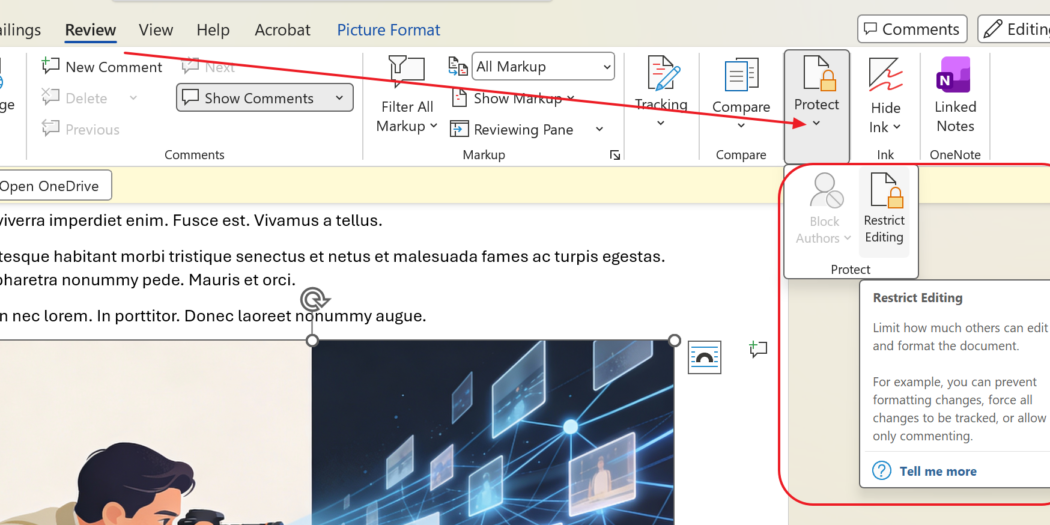The height and width of the screenshot is (525, 1050).
Task: Click the Hide Ink pen icon
Action: point(885,76)
